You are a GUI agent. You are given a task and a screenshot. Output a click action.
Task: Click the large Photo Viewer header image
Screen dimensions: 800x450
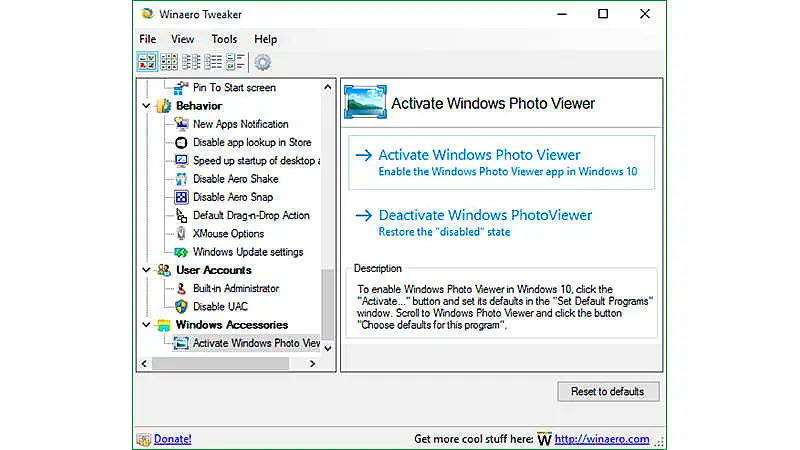click(365, 102)
